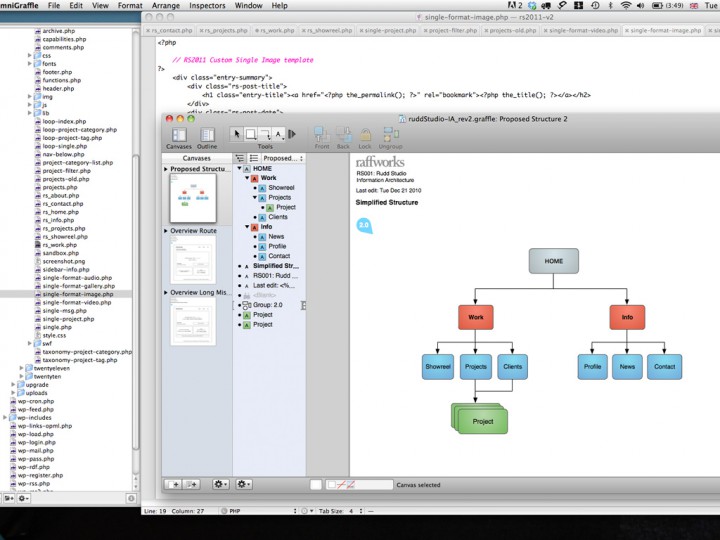Screen dimensions: 720x540
Task: Switch outline to hierarchical layers view icon
Action: pyautogui.click(x=240, y=158)
